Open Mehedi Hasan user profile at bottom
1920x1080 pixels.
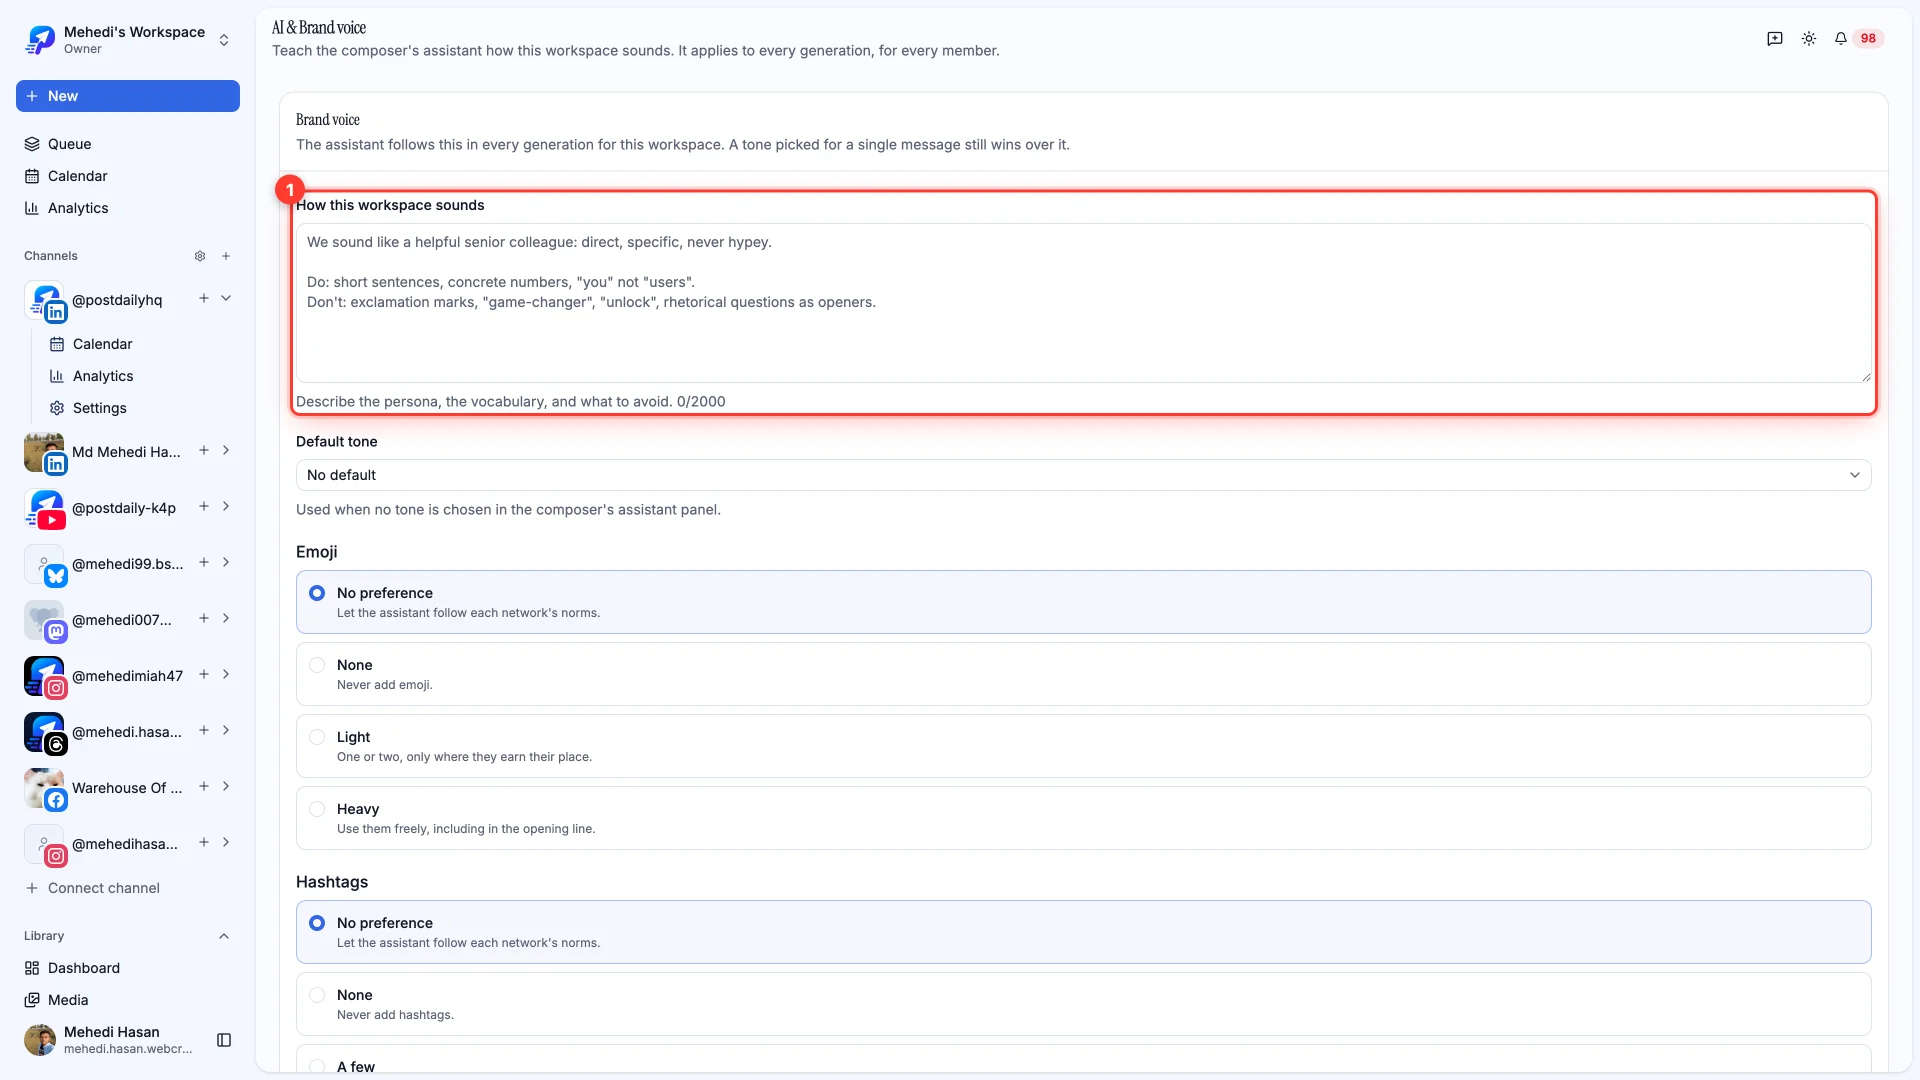108,1040
